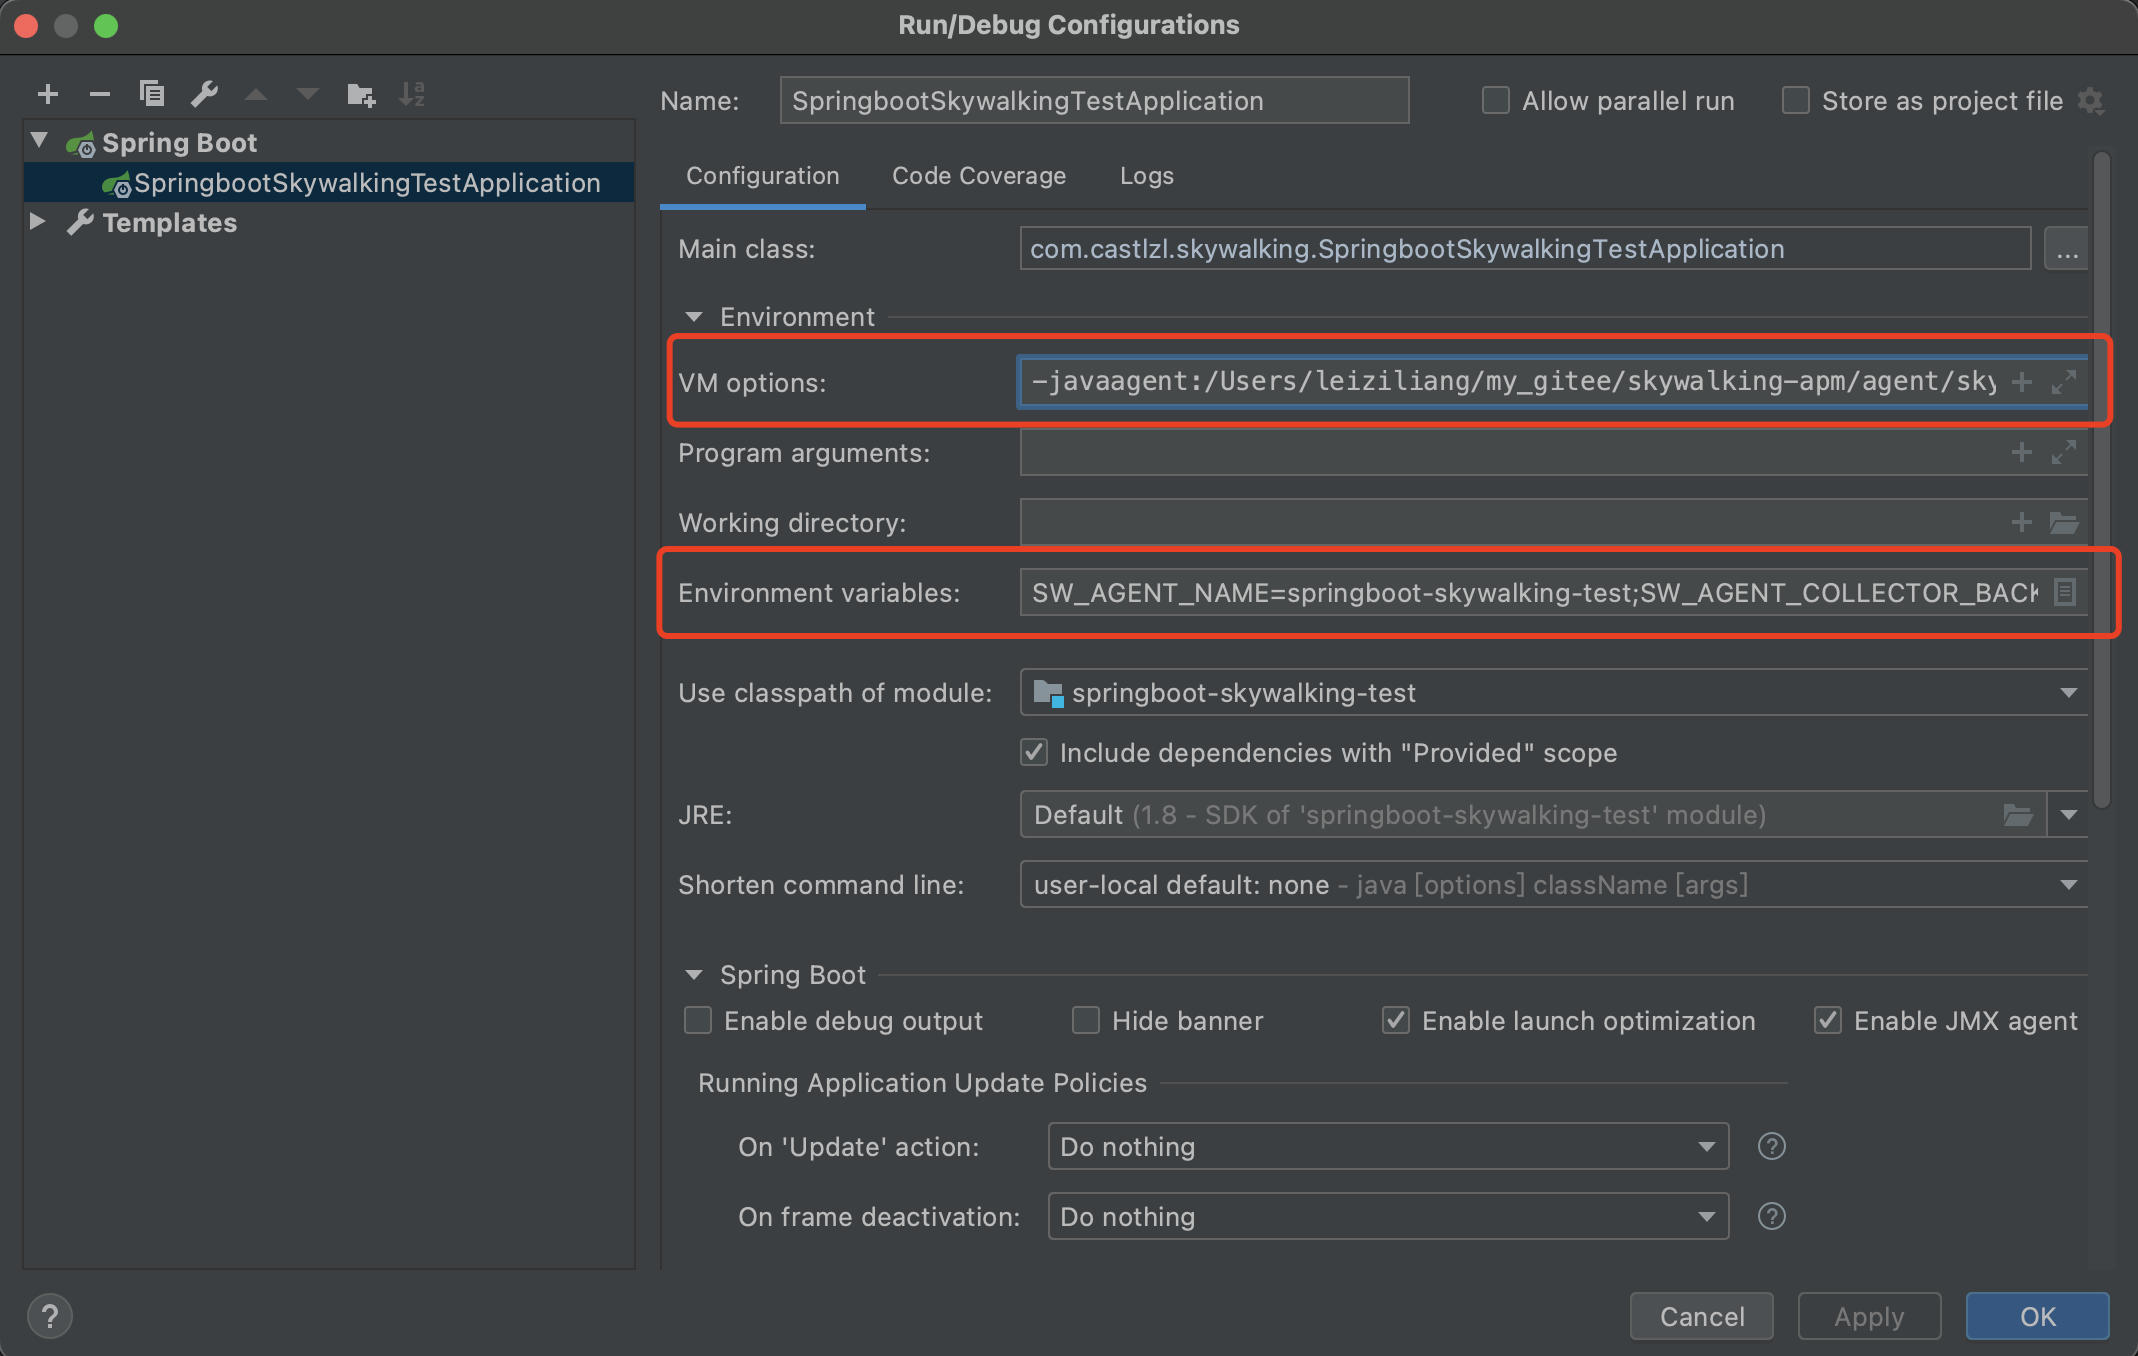The width and height of the screenshot is (2138, 1356).
Task: Open the On frame deactivation dropdown
Action: point(1706,1216)
